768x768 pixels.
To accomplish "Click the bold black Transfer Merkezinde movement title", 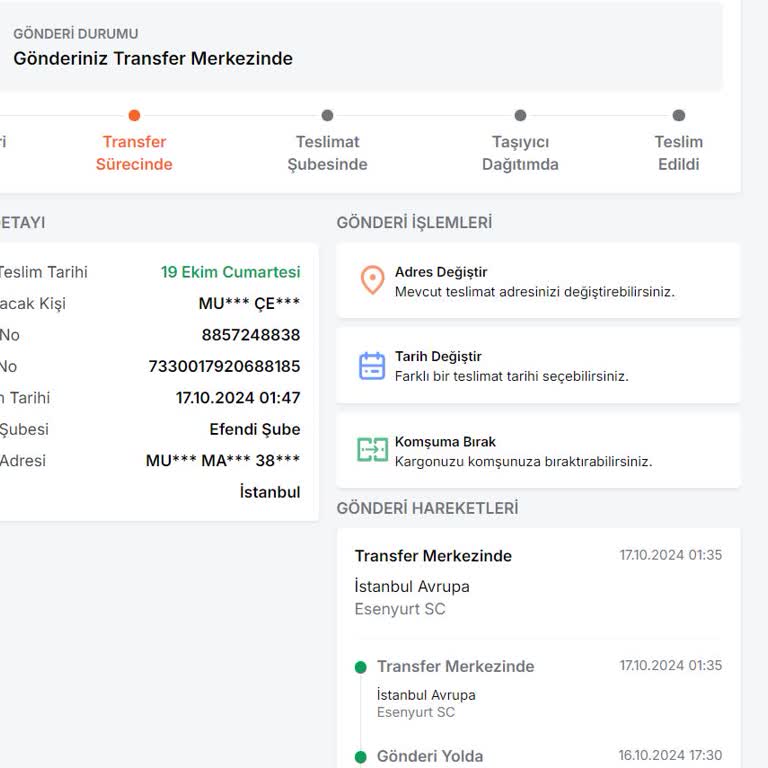I will 433,556.
